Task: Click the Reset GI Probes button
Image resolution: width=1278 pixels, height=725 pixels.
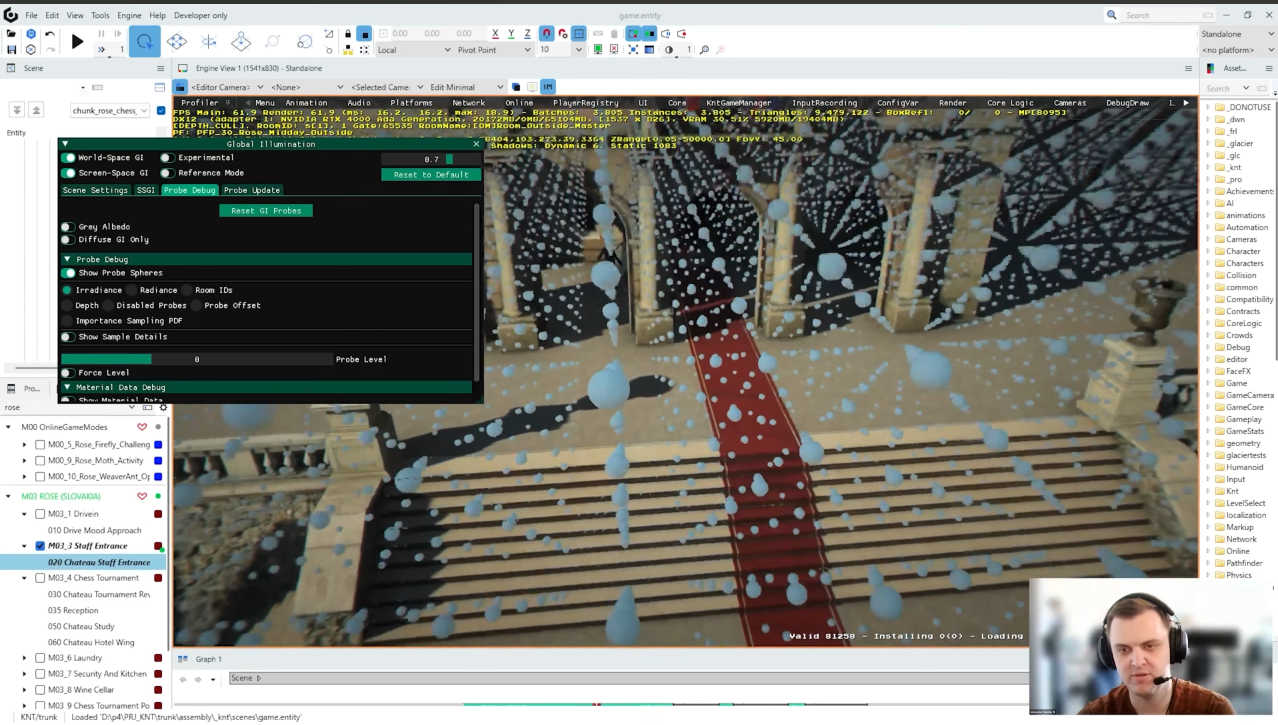Action: pos(266,210)
